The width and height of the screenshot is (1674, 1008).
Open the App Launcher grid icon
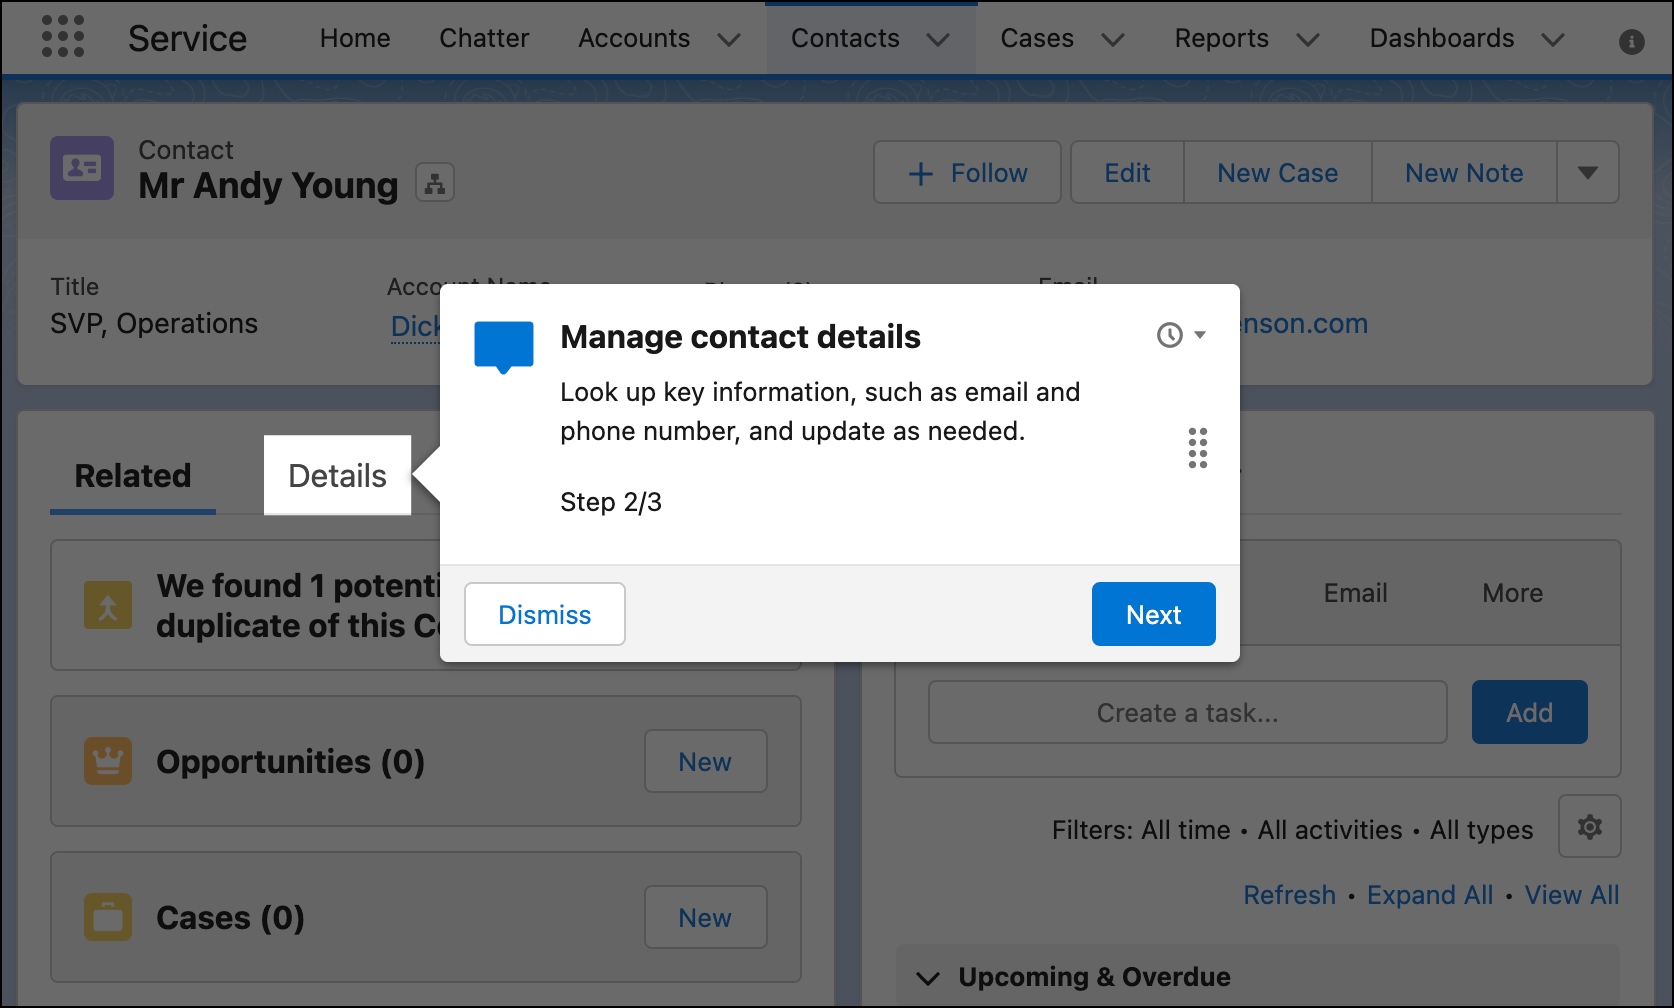(63, 37)
